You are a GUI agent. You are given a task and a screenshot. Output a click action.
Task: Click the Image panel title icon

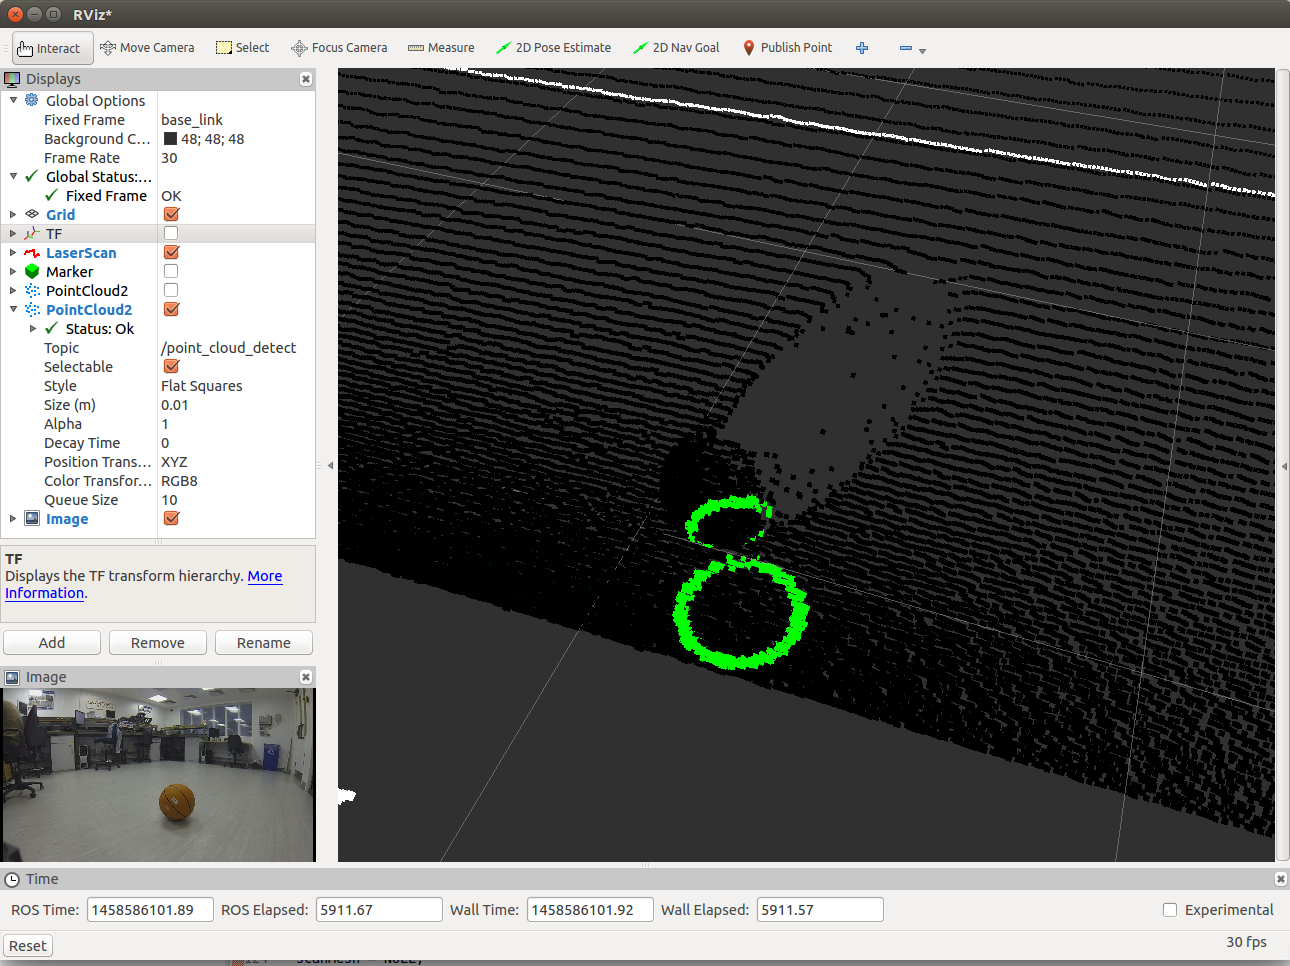click(12, 677)
